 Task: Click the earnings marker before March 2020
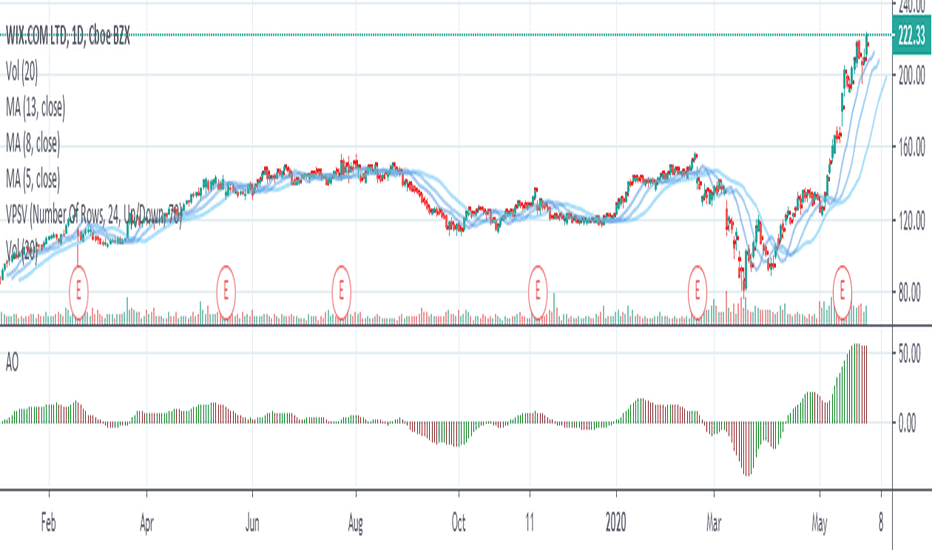pyautogui.click(x=697, y=292)
